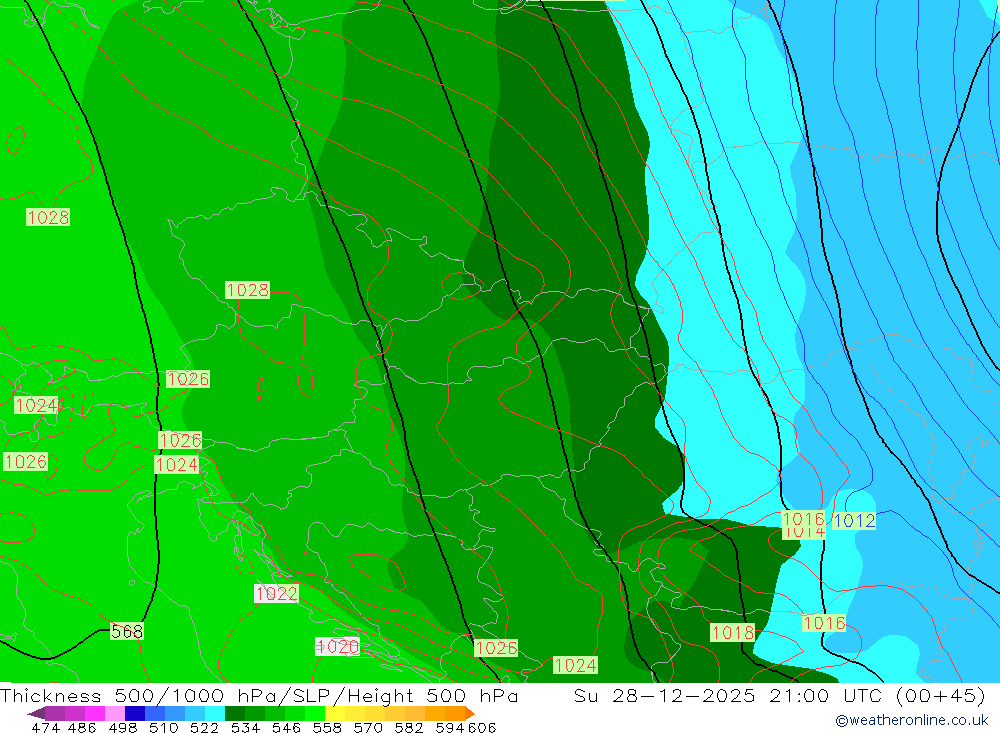Click the purple left arrow of legend
The width and height of the screenshot is (1000, 733).
[x=36, y=713]
